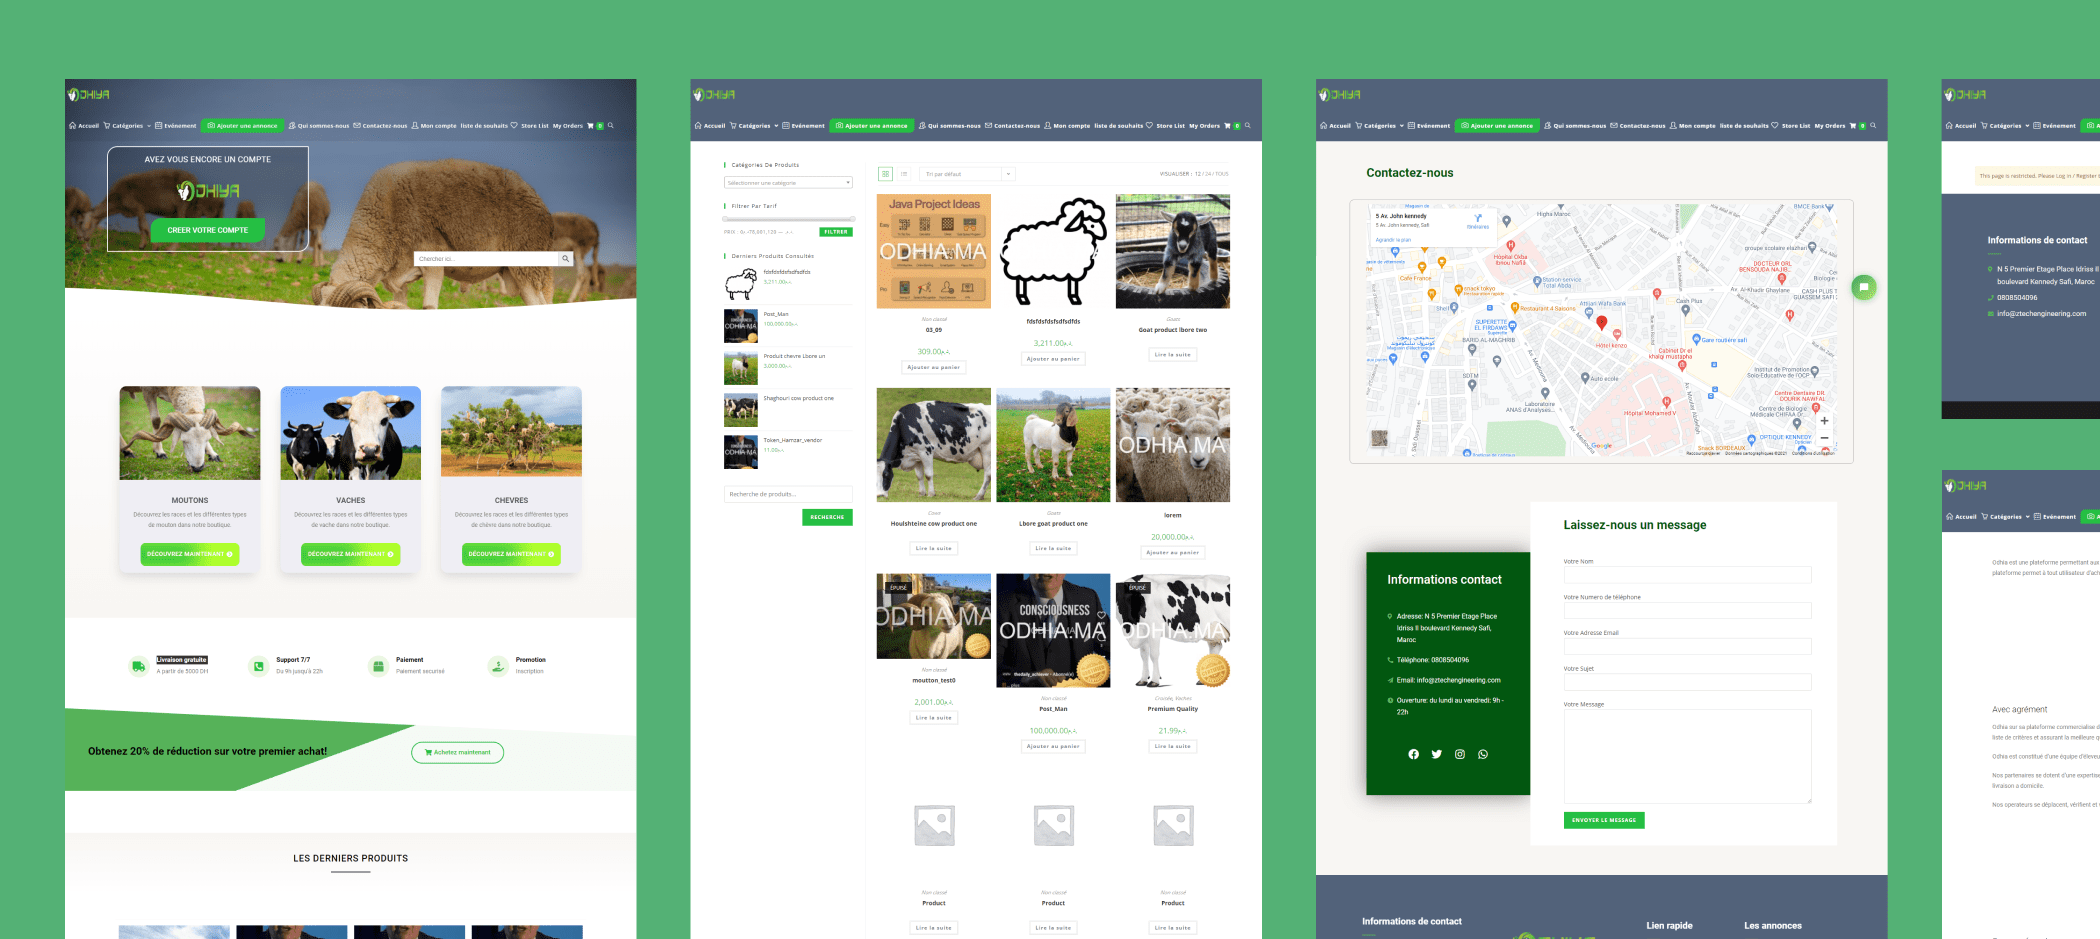Viewport: 2100px width, 939px height.
Task: Open Accueil in the home page navbar
Action: (84, 126)
